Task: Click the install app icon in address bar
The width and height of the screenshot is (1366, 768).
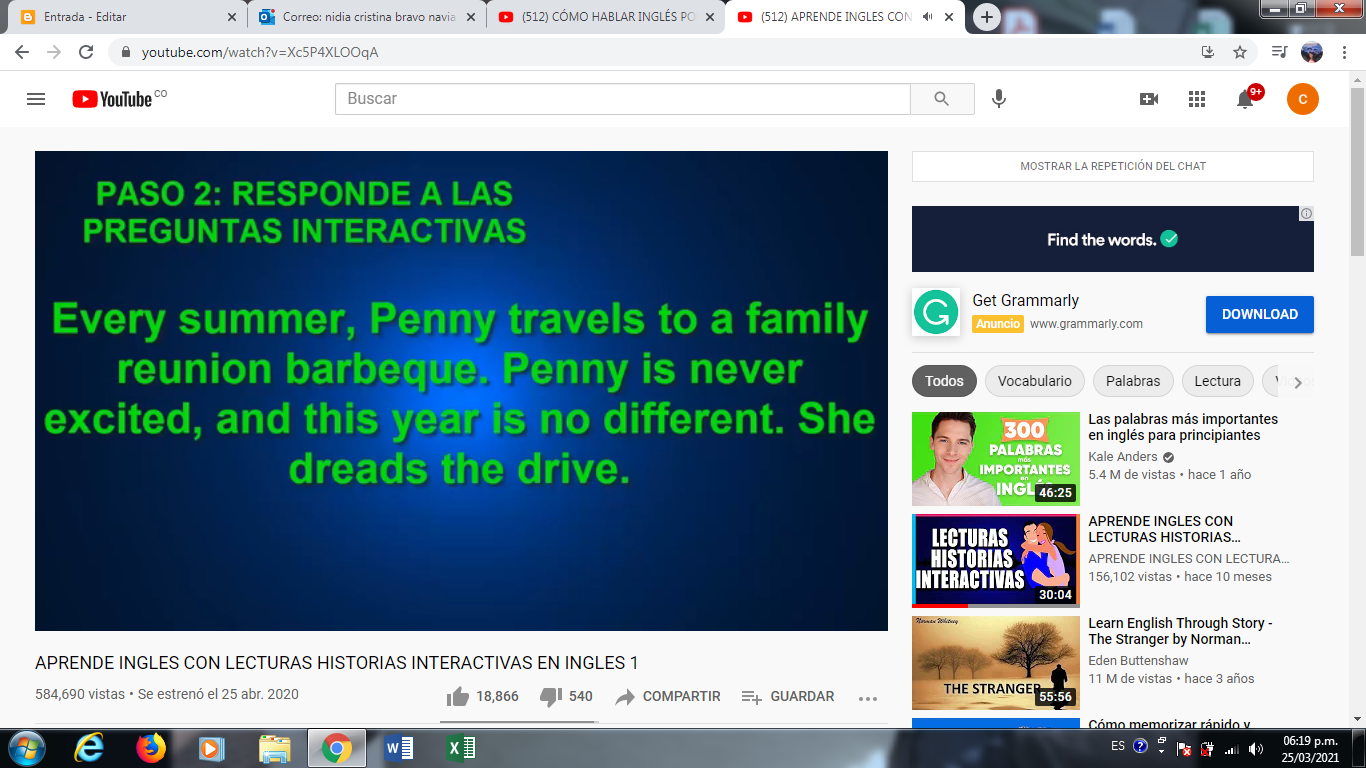Action: 1208,52
